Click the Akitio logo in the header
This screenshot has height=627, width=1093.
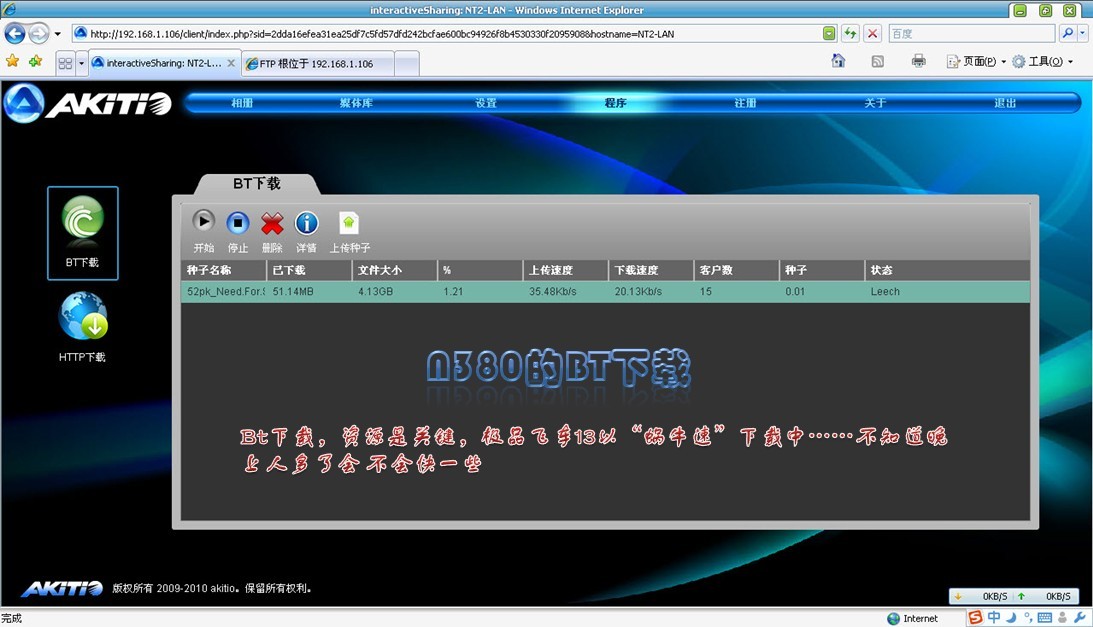click(x=88, y=104)
